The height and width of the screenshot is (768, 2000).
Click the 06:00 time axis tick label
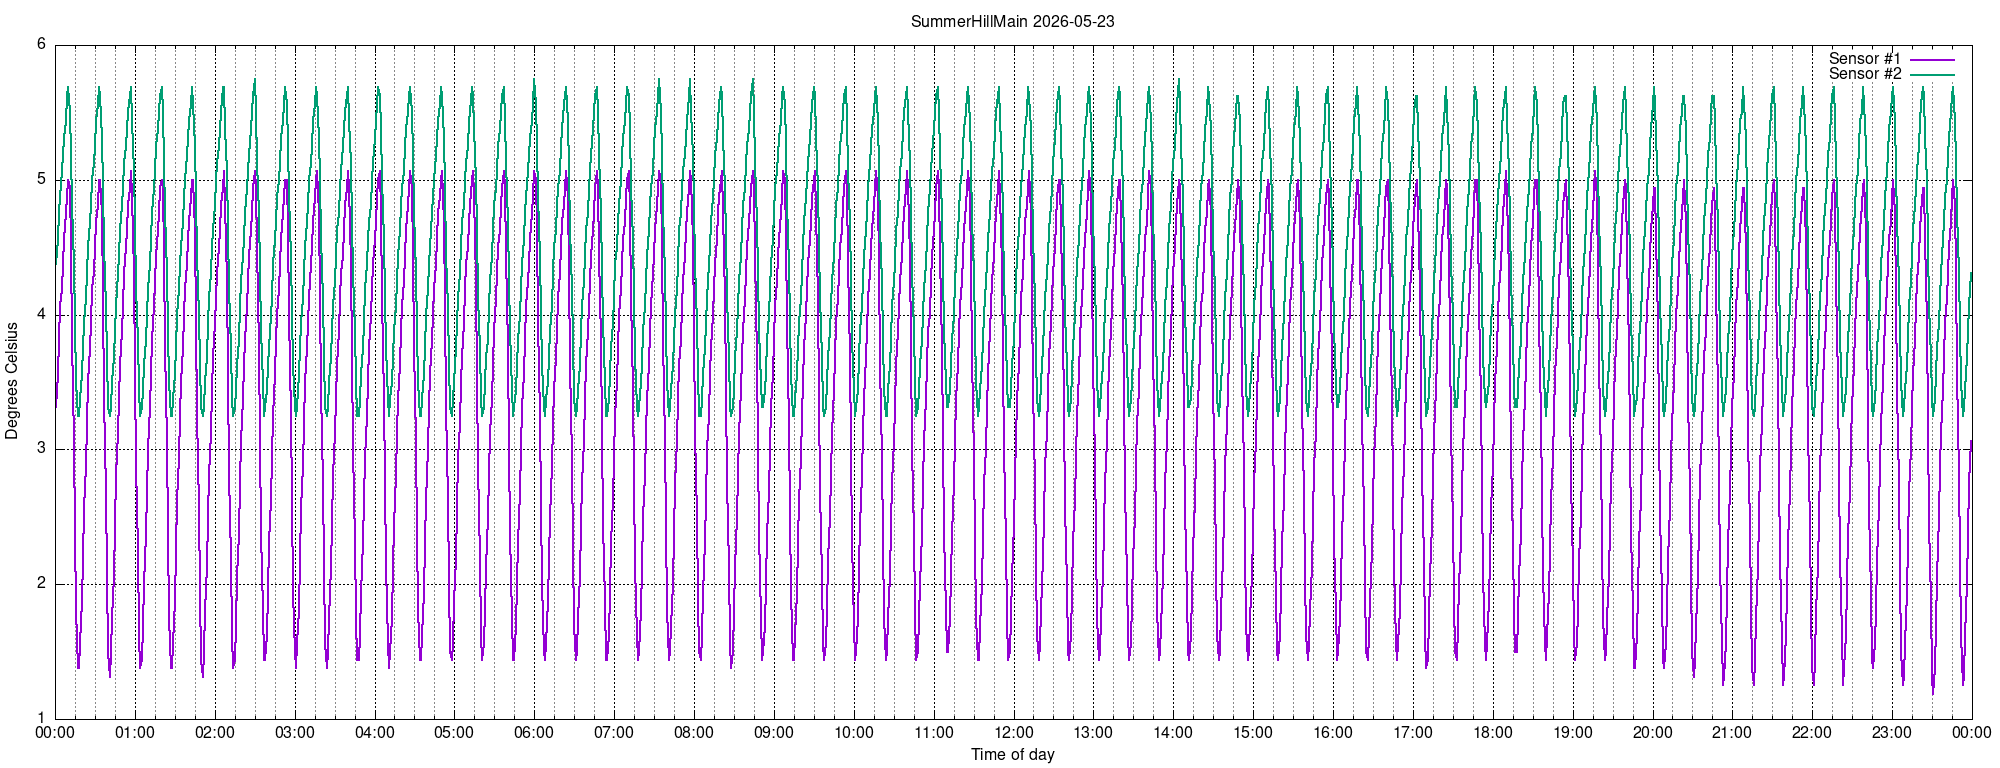(534, 733)
